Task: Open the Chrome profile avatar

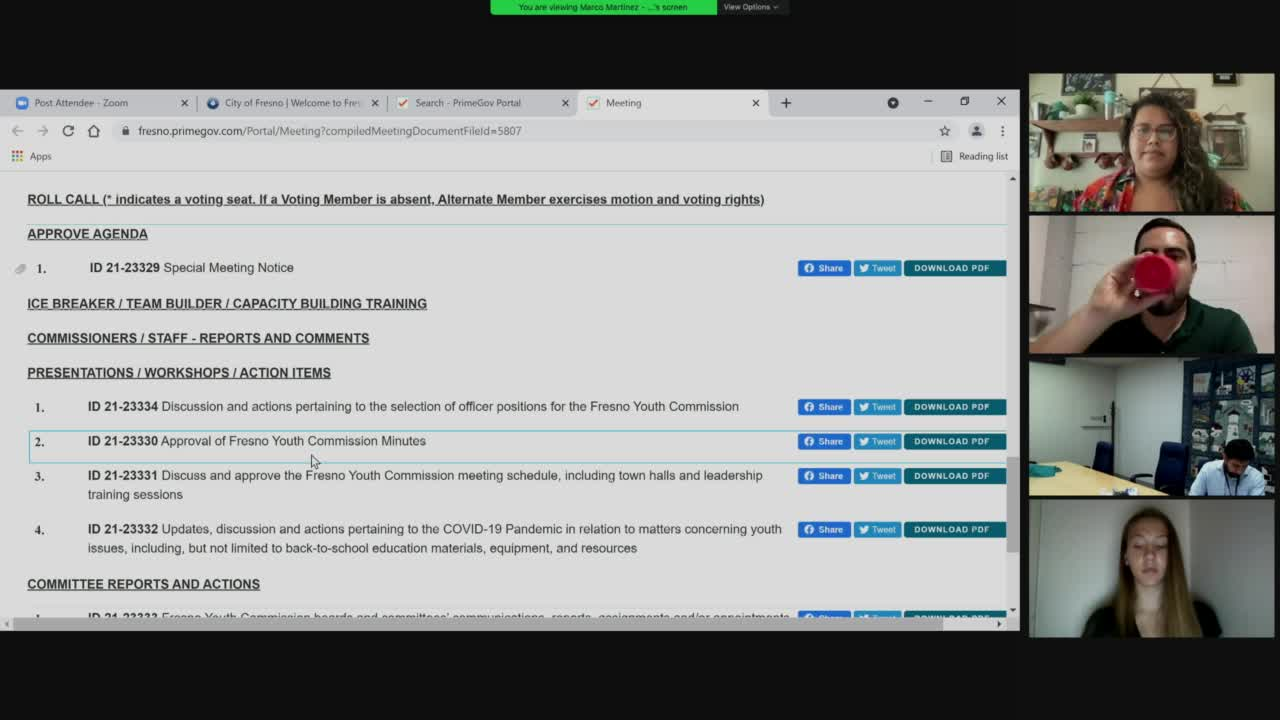Action: (x=977, y=131)
